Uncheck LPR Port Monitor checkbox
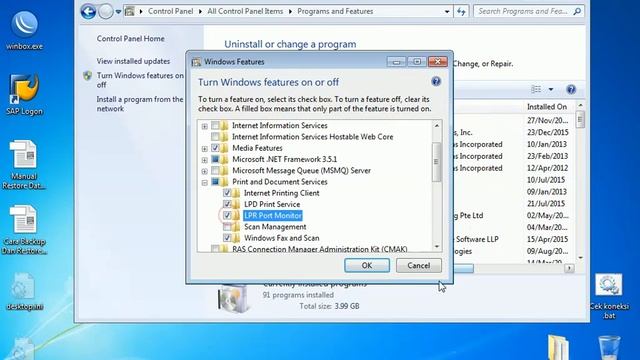The width and height of the screenshot is (640, 360). [227, 216]
